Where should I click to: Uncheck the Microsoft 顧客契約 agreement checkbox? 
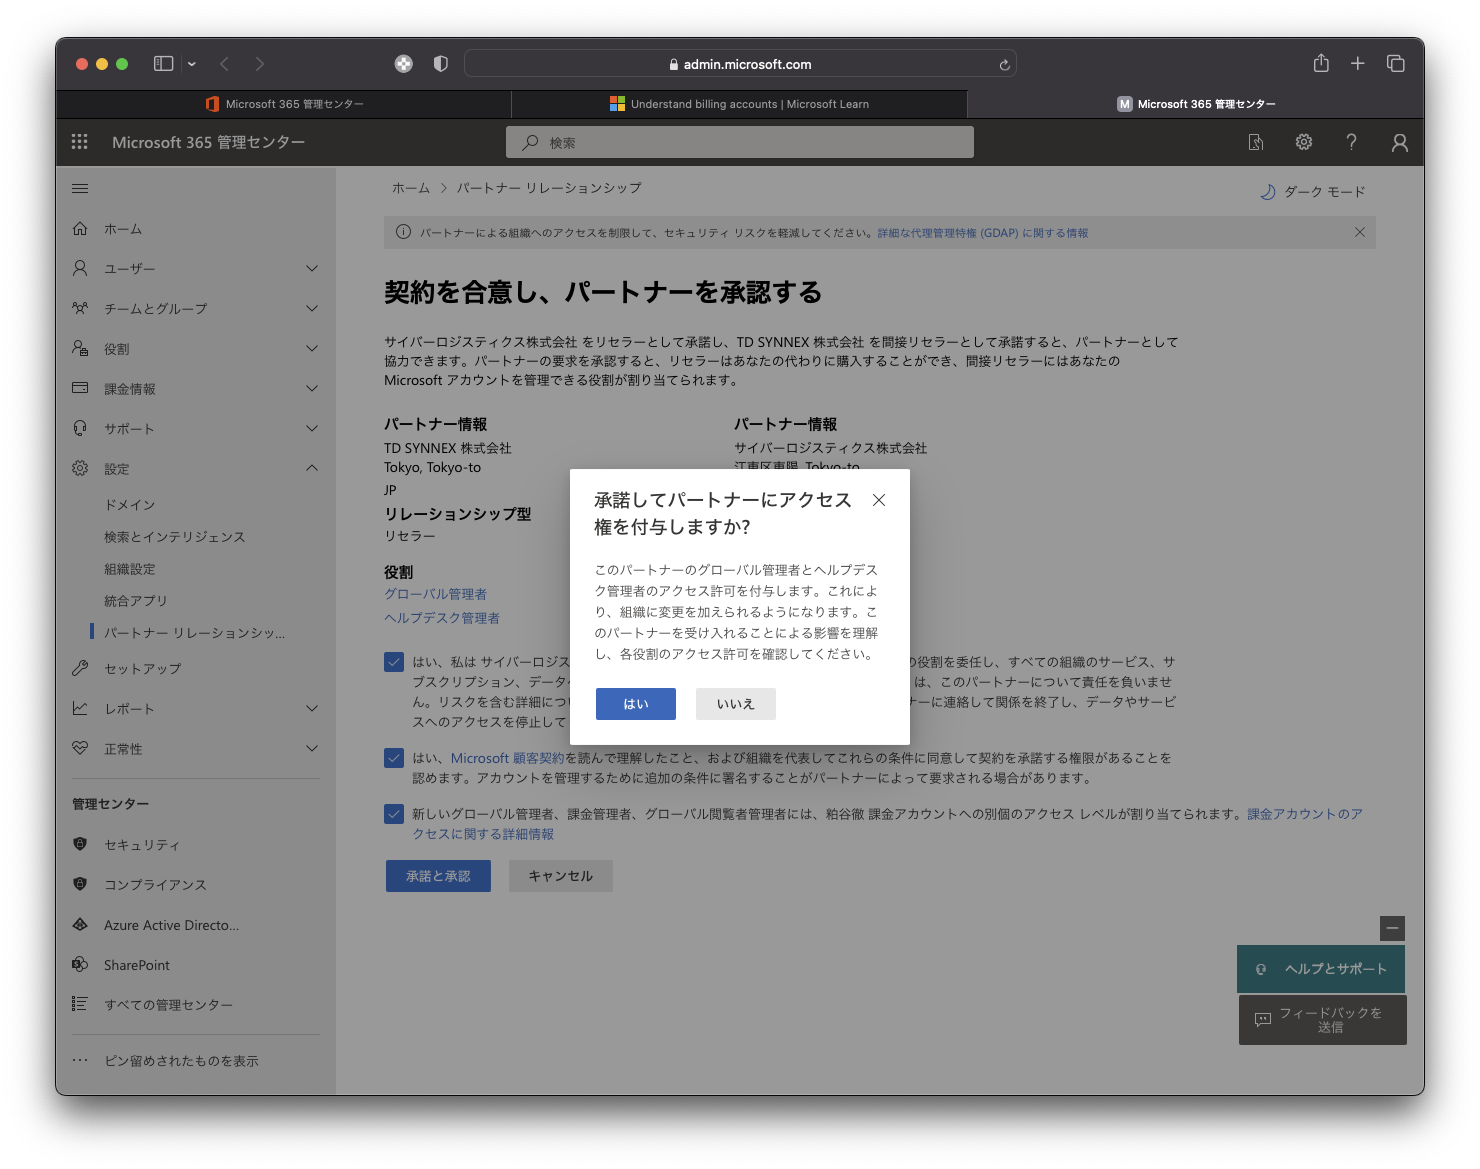point(394,758)
